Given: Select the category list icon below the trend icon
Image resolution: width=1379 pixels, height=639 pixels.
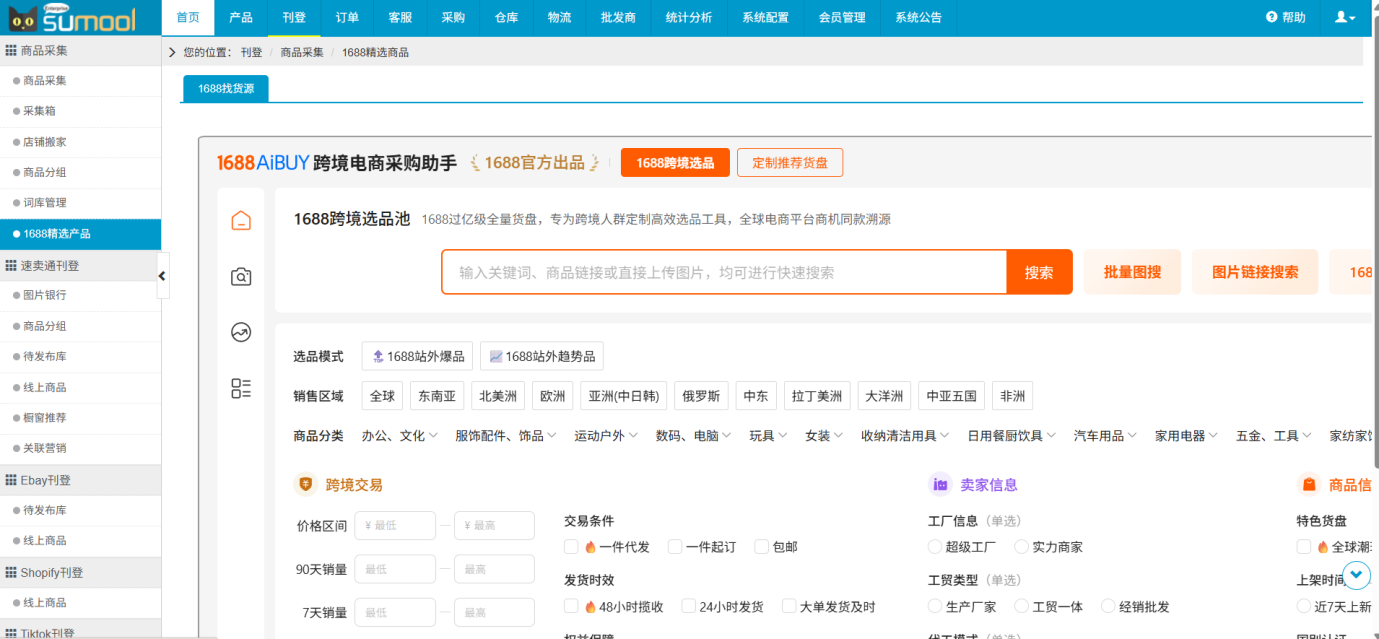Looking at the screenshot, I should pyautogui.click(x=240, y=389).
